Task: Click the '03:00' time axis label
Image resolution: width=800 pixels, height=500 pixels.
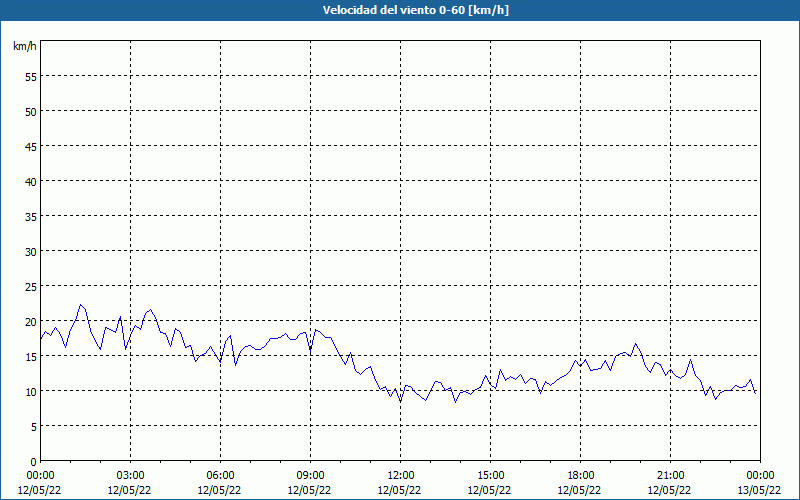Action: click(x=130, y=476)
